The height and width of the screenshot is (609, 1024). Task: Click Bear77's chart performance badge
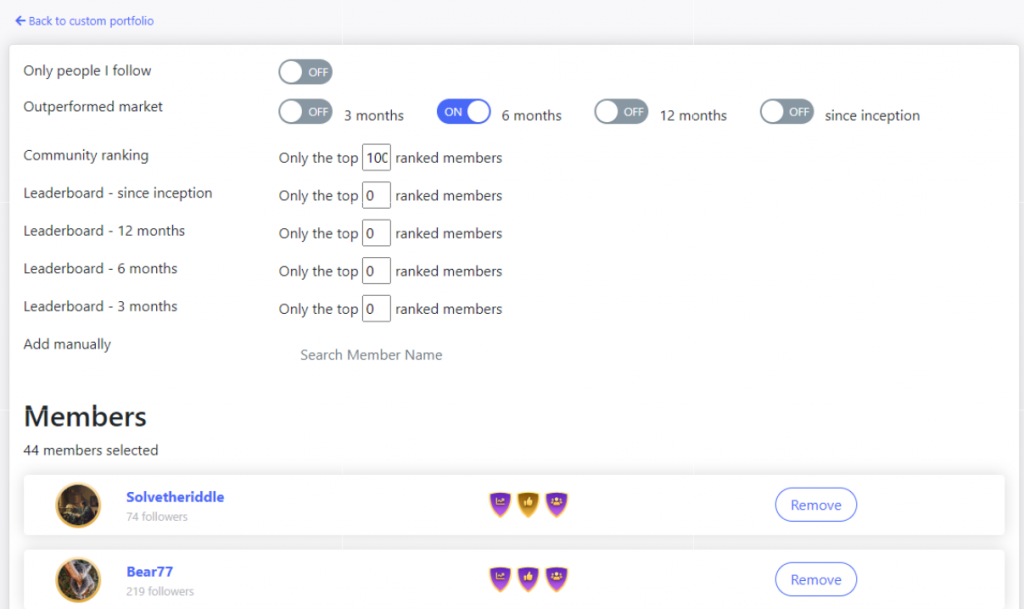click(x=500, y=579)
